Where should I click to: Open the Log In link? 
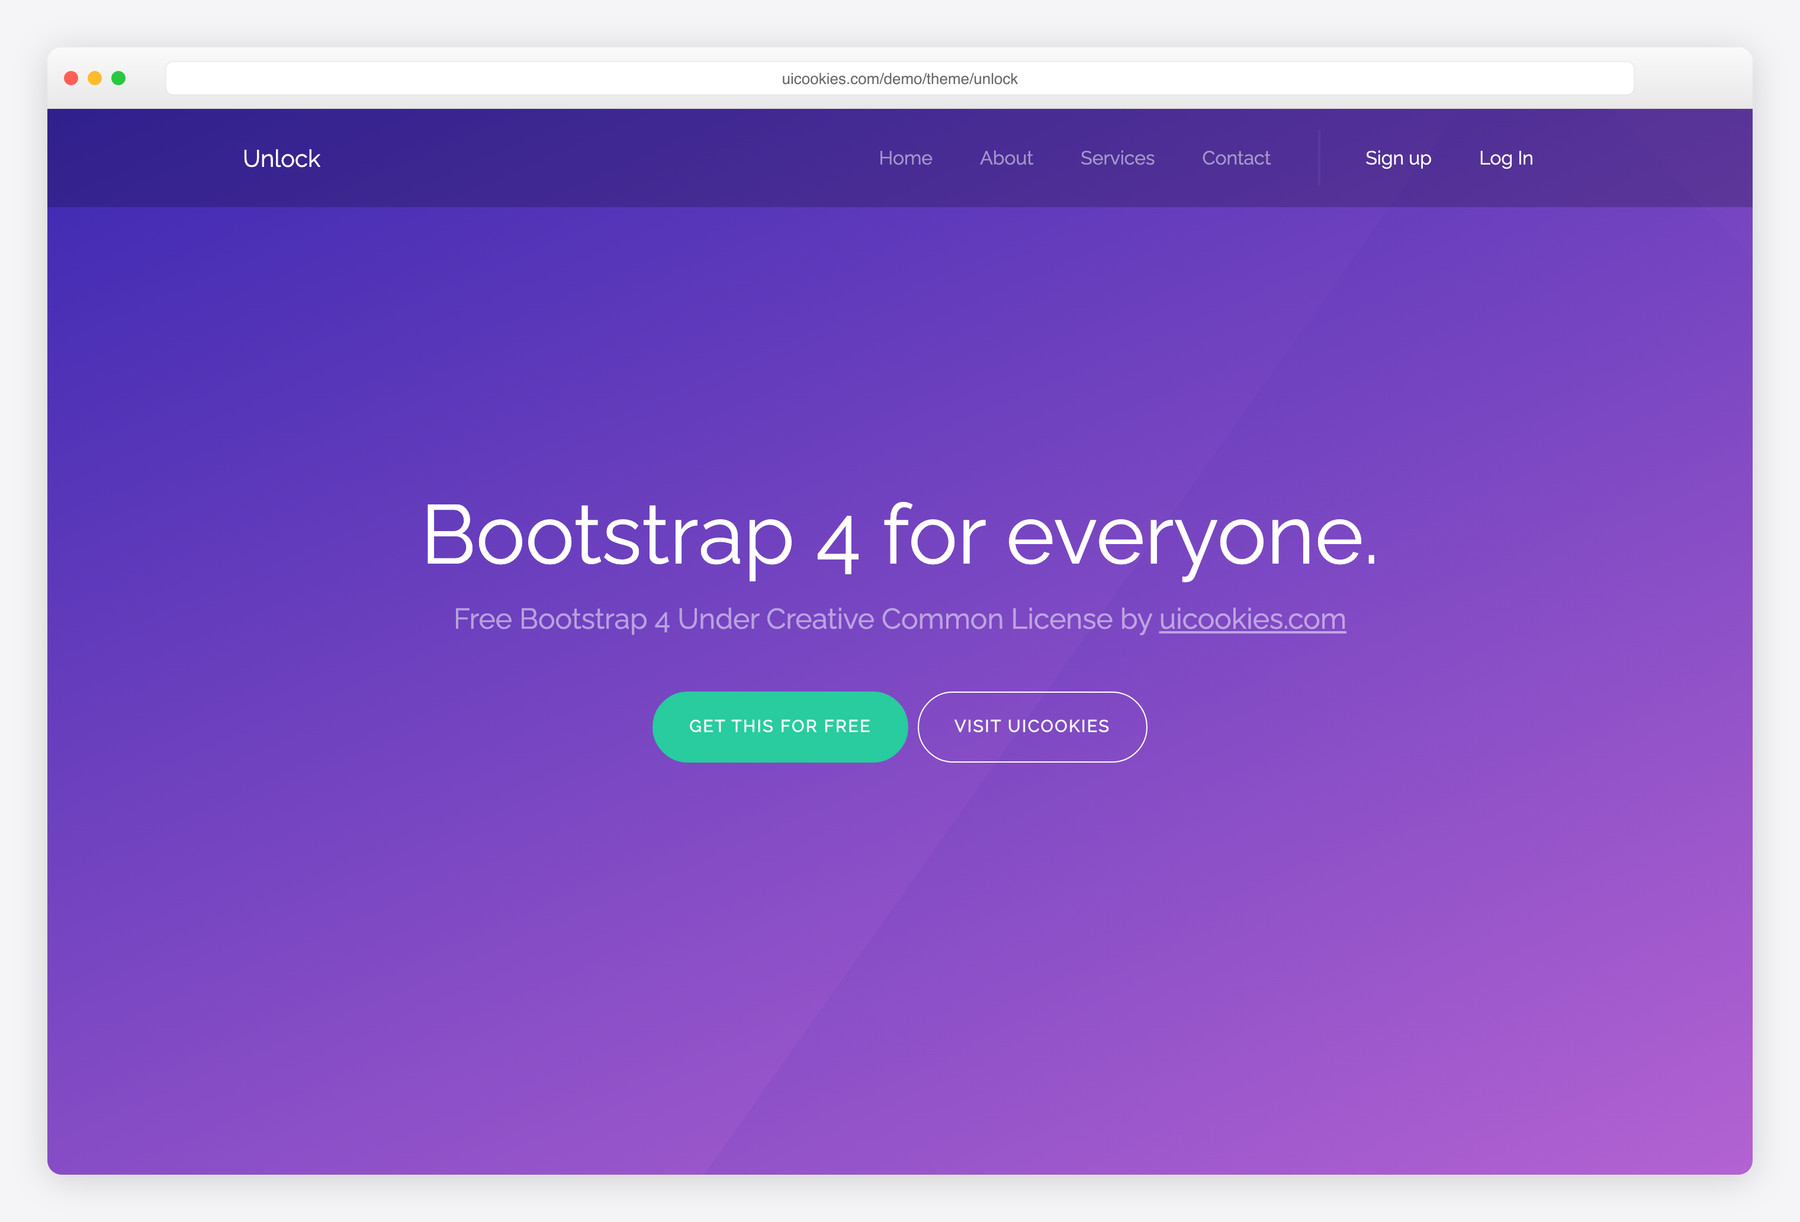tap(1506, 158)
